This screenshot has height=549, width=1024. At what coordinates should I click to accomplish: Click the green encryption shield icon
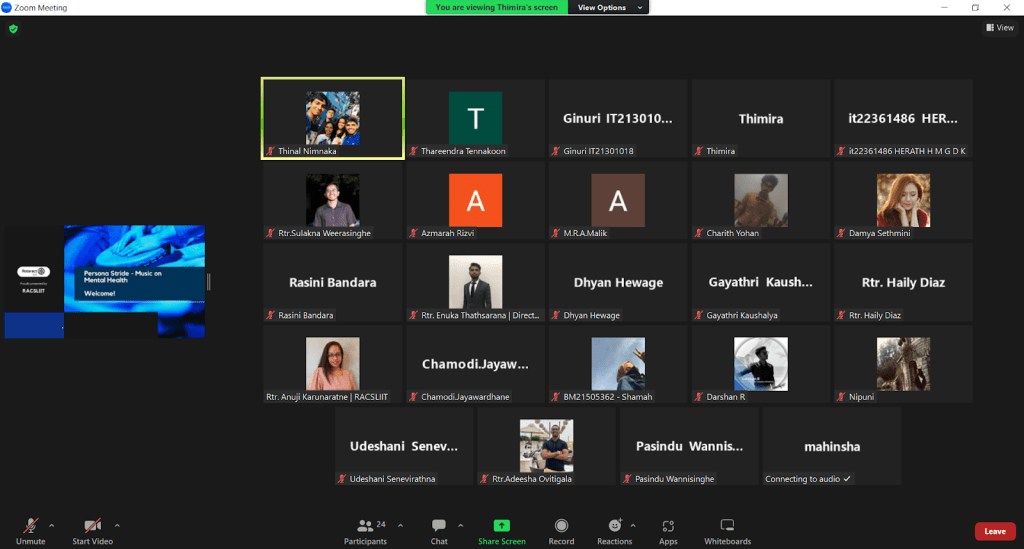click(13, 29)
